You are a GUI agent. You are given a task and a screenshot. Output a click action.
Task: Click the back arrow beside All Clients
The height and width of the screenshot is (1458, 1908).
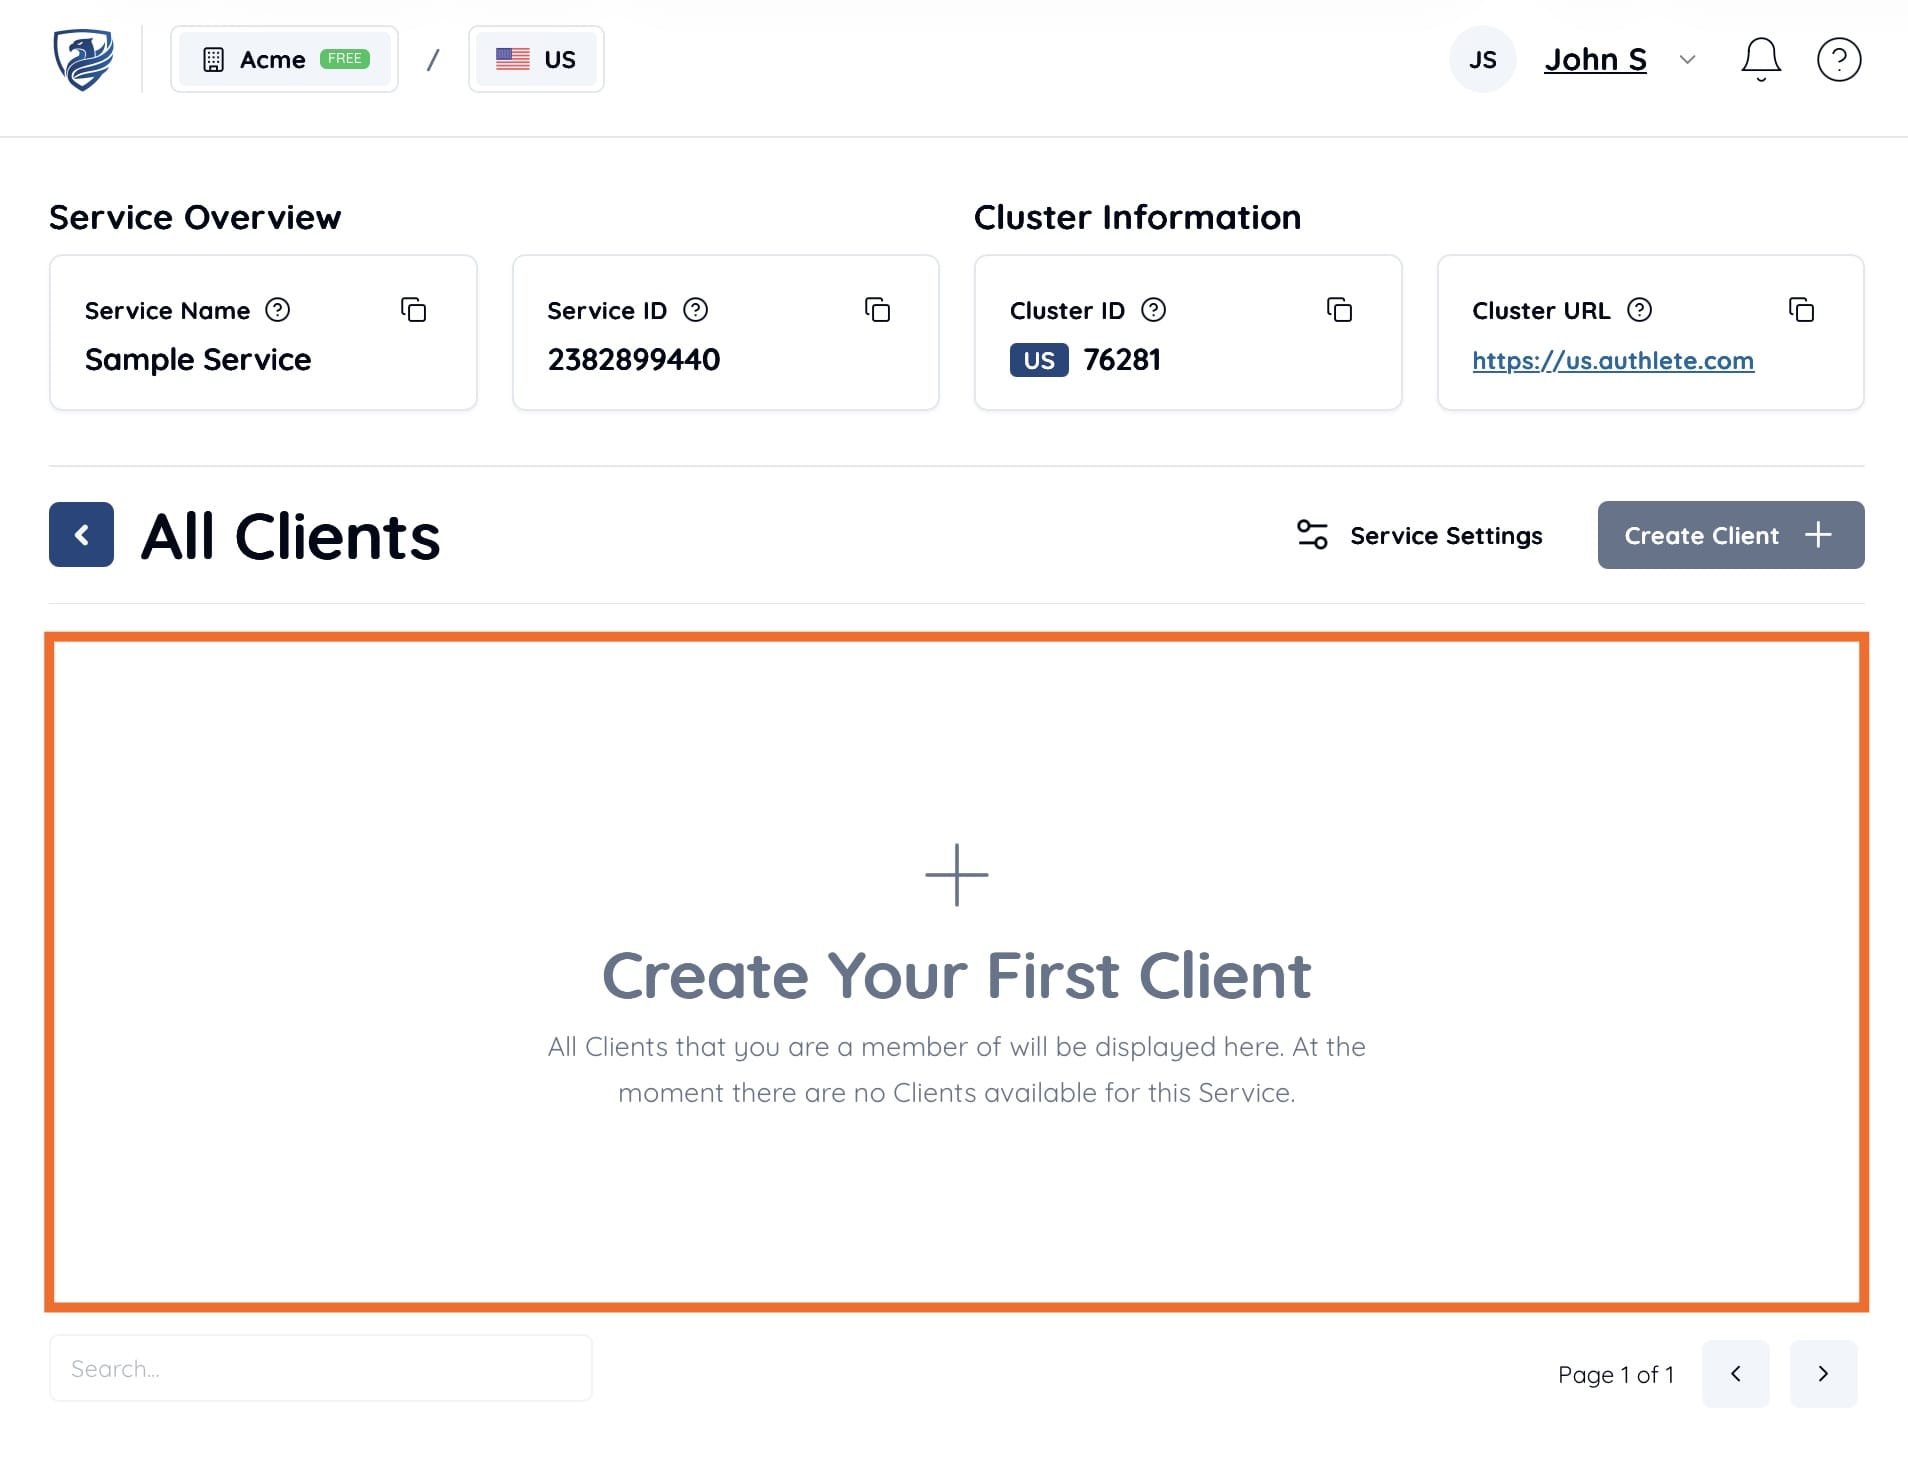tap(81, 535)
